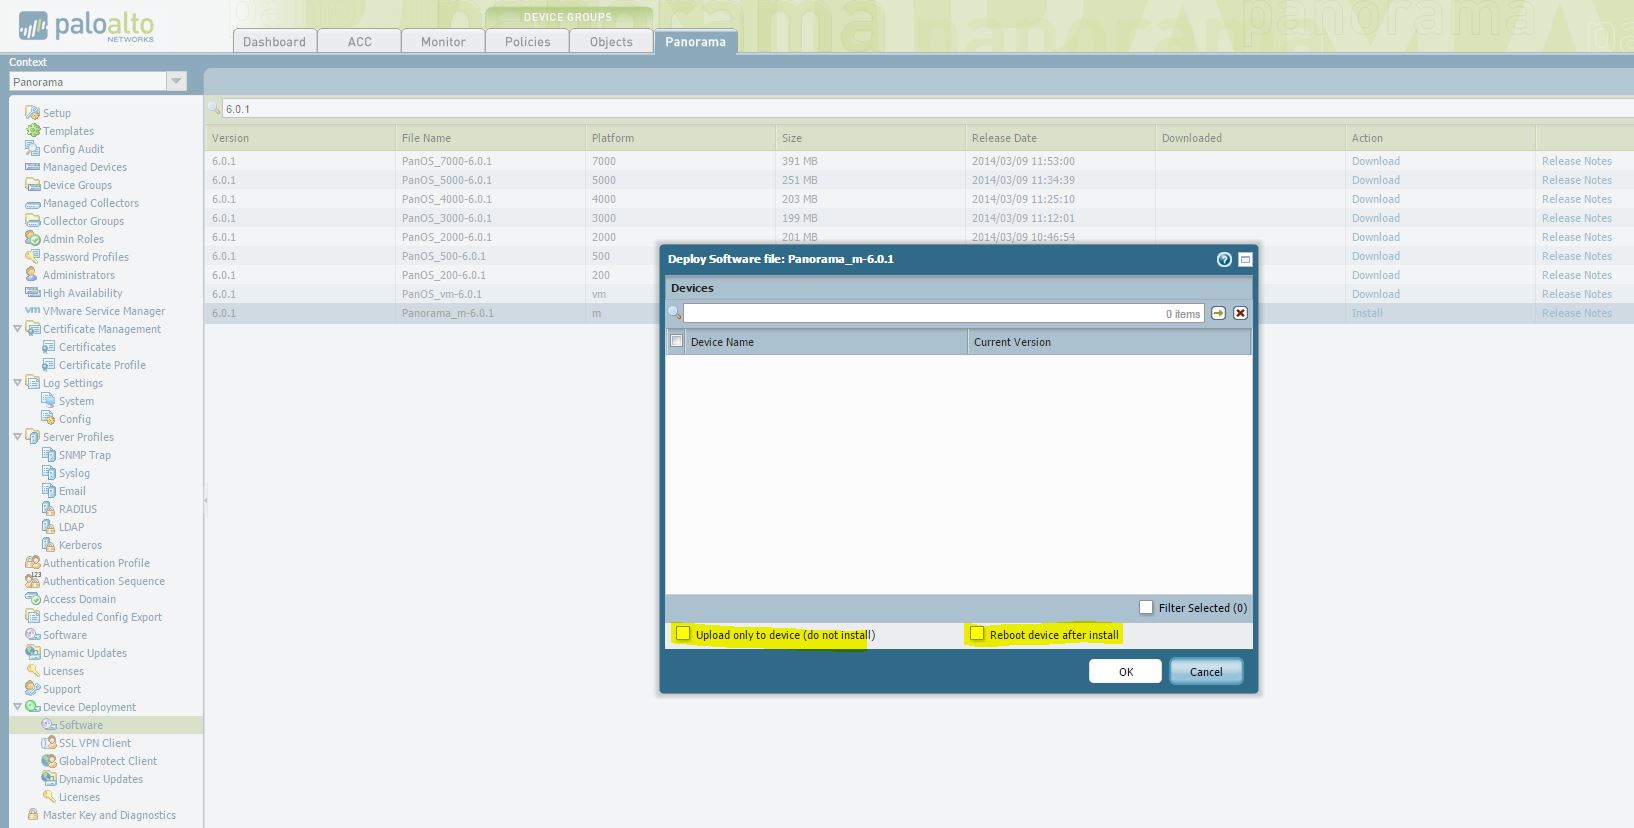
Task: Open Release Notes for PanOS_vm-6.0.1
Action: click(1577, 294)
